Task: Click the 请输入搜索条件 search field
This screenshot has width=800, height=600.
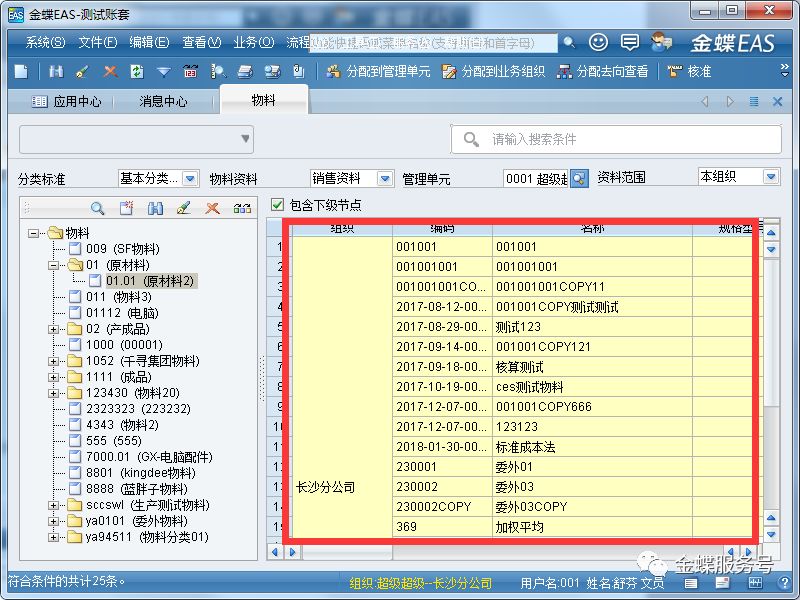Action: (x=616, y=139)
